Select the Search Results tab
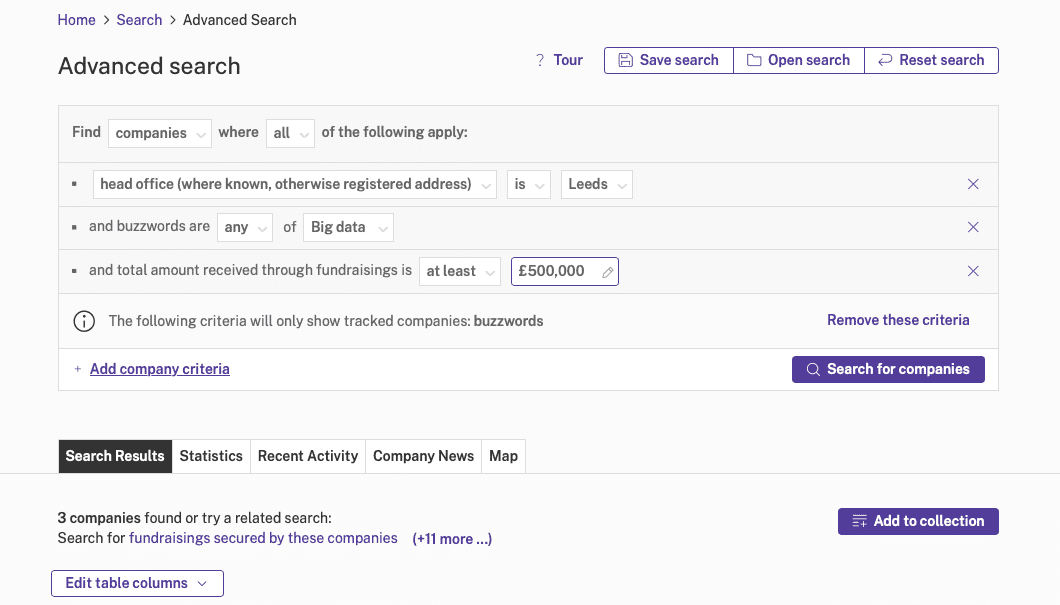The image size is (1060, 605). pyautogui.click(x=115, y=456)
